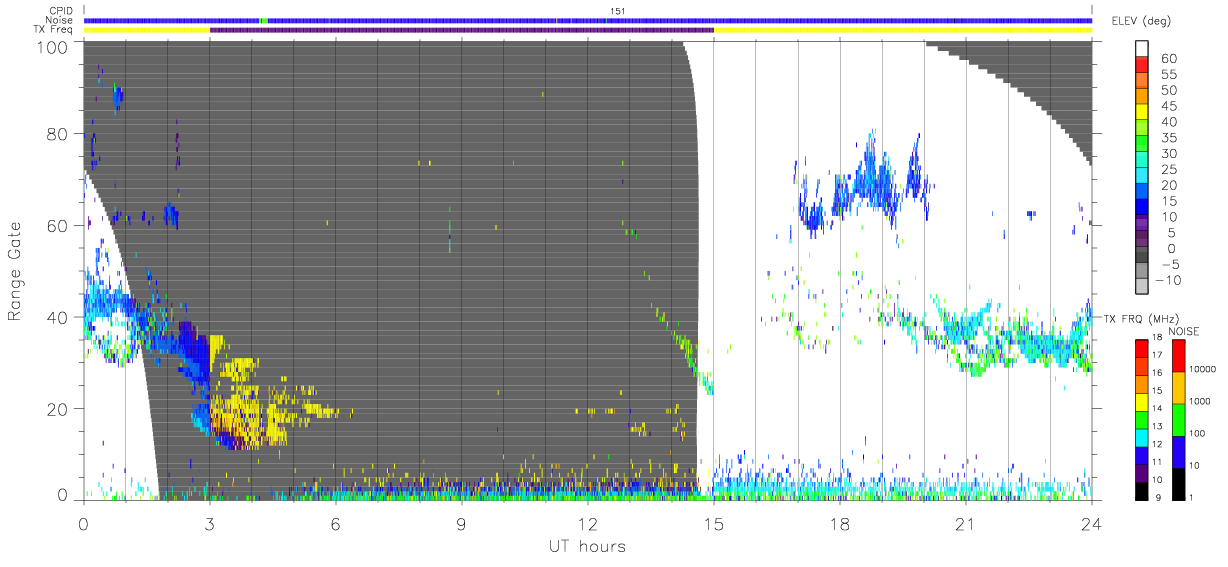The image size is (1228, 567).
Task: Click the 6 tick label on UT axis
Action: coord(336,523)
